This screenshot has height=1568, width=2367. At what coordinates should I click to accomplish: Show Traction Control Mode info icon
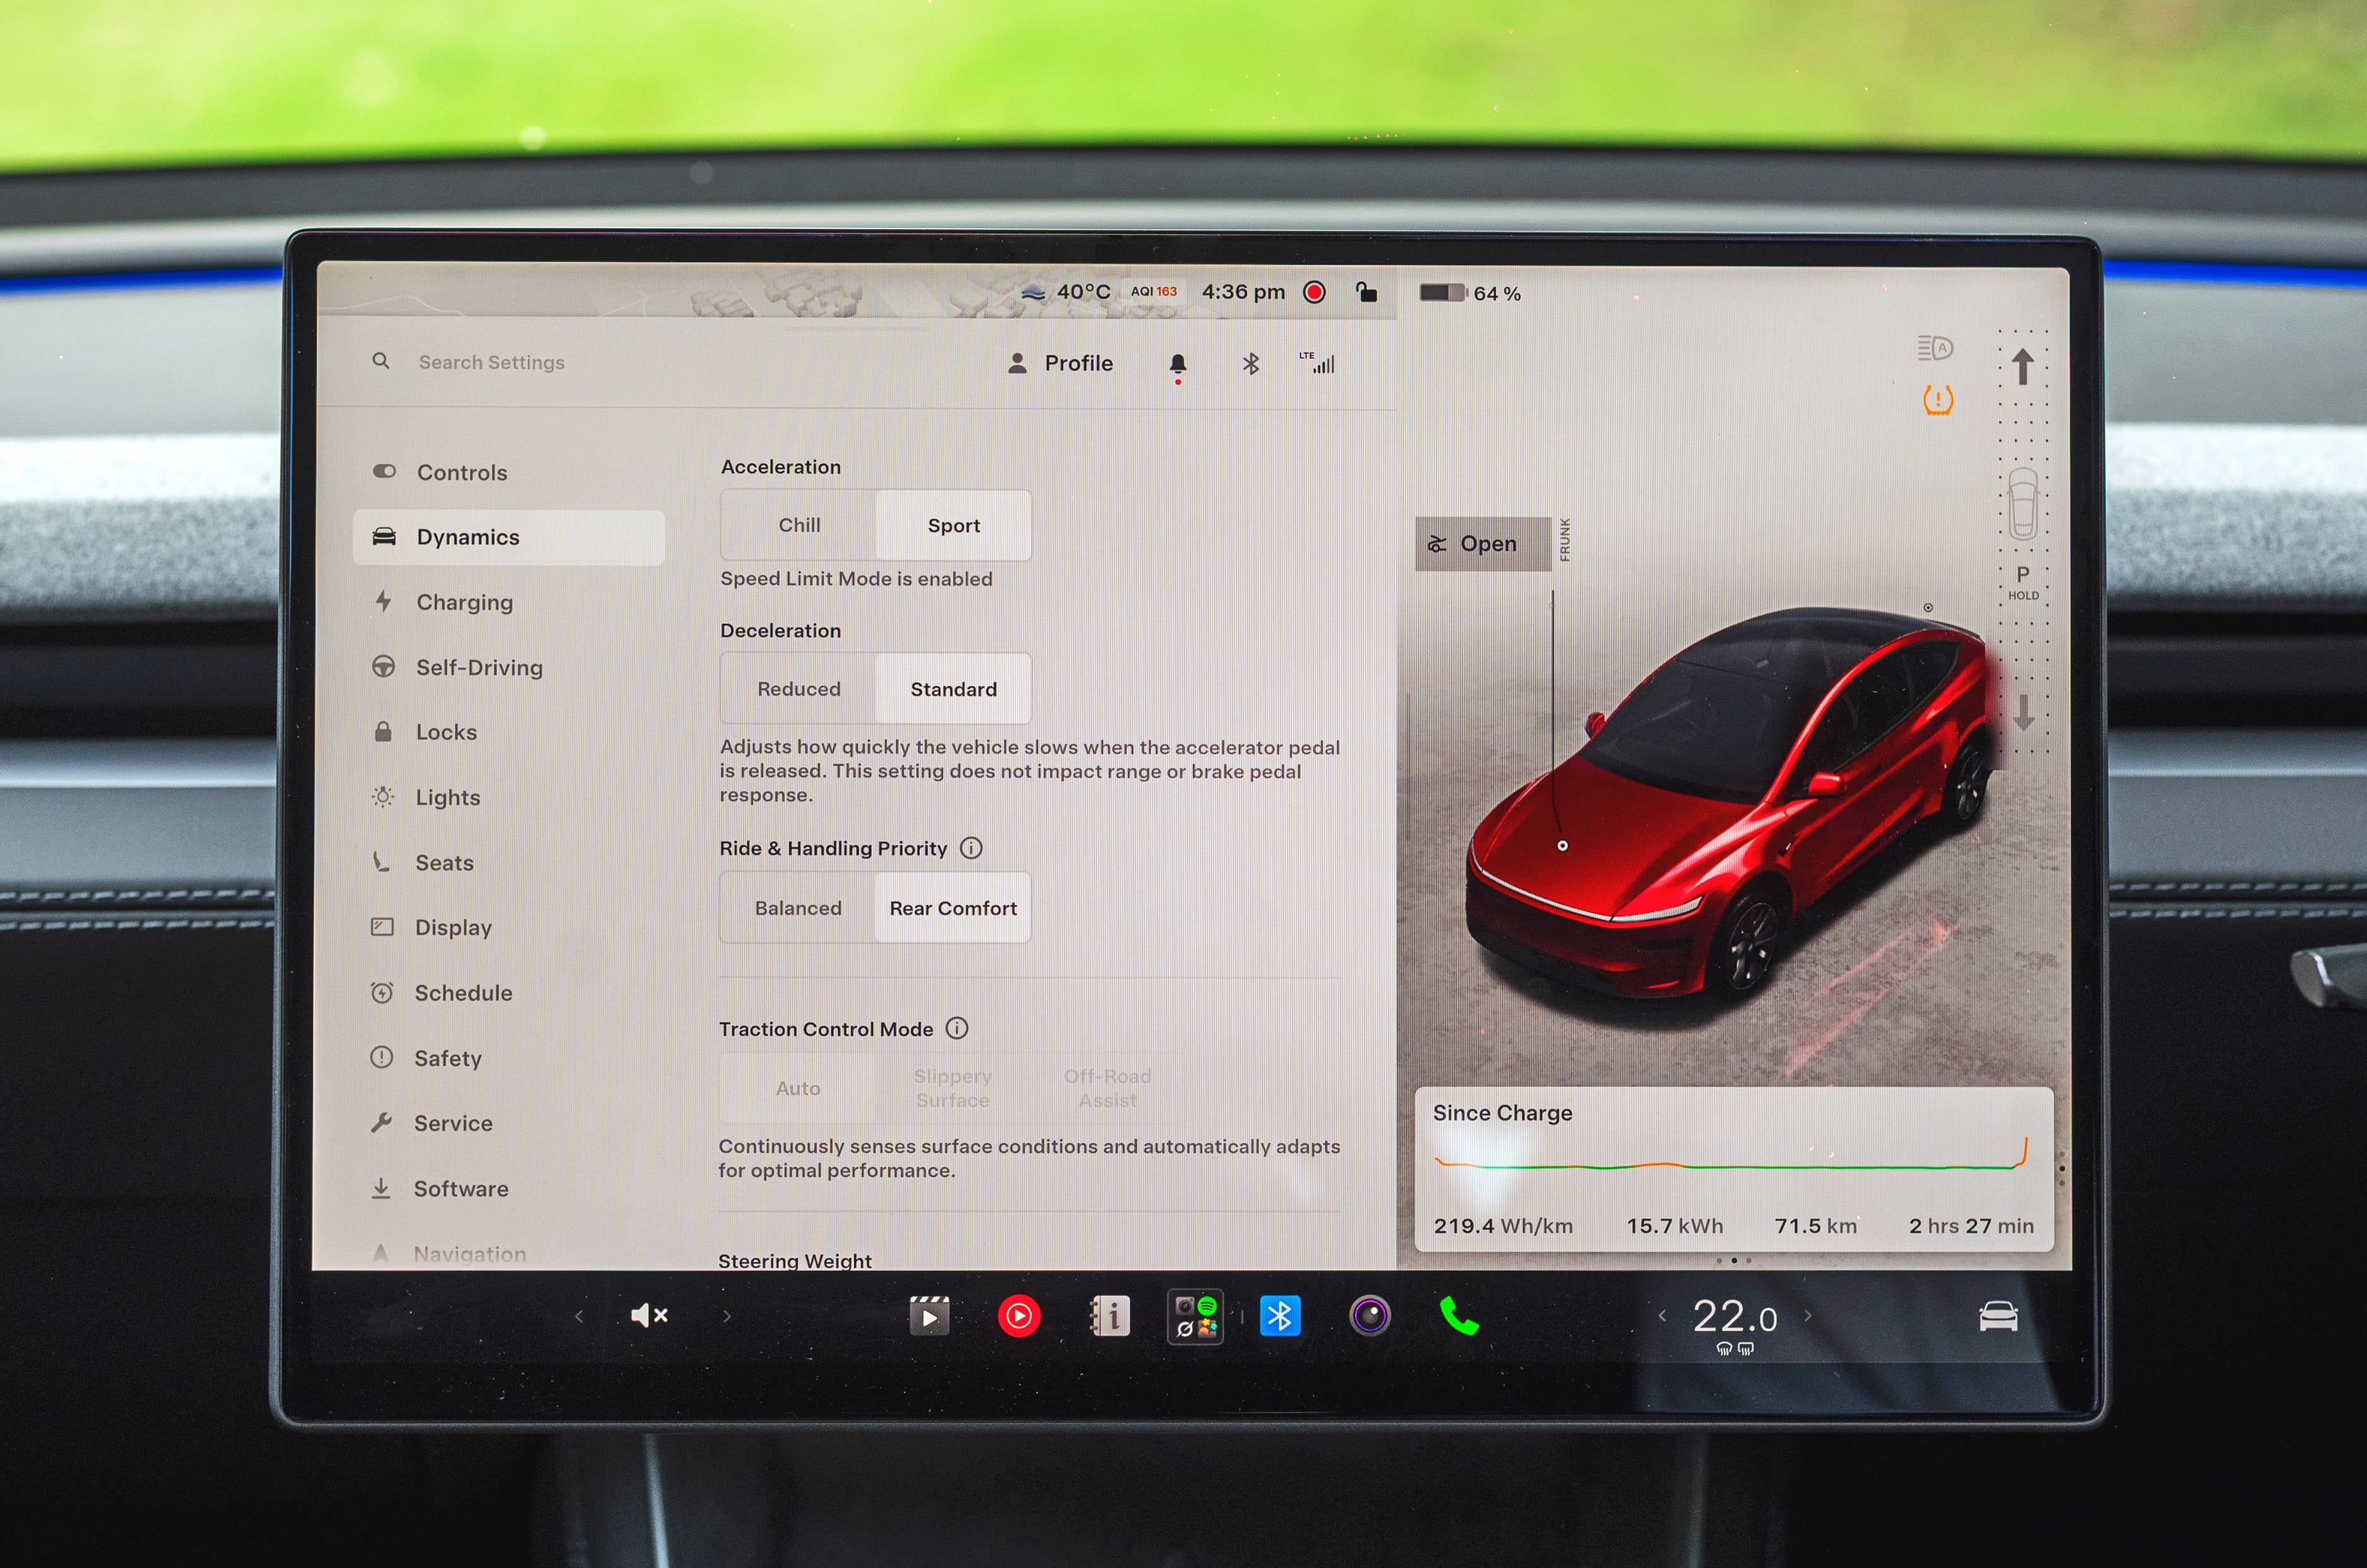[x=957, y=1028]
